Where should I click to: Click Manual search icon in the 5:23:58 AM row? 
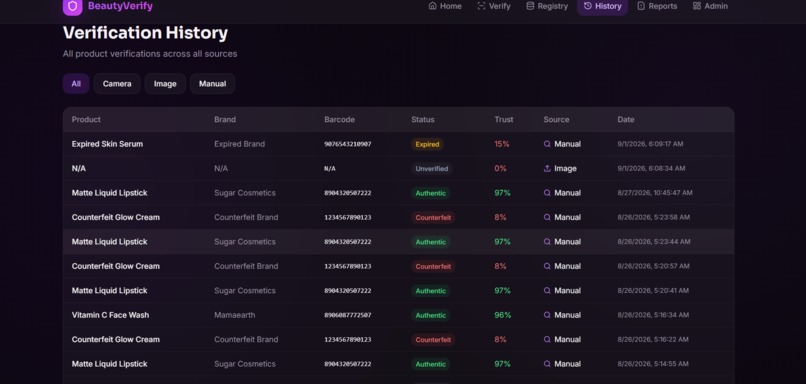click(547, 217)
